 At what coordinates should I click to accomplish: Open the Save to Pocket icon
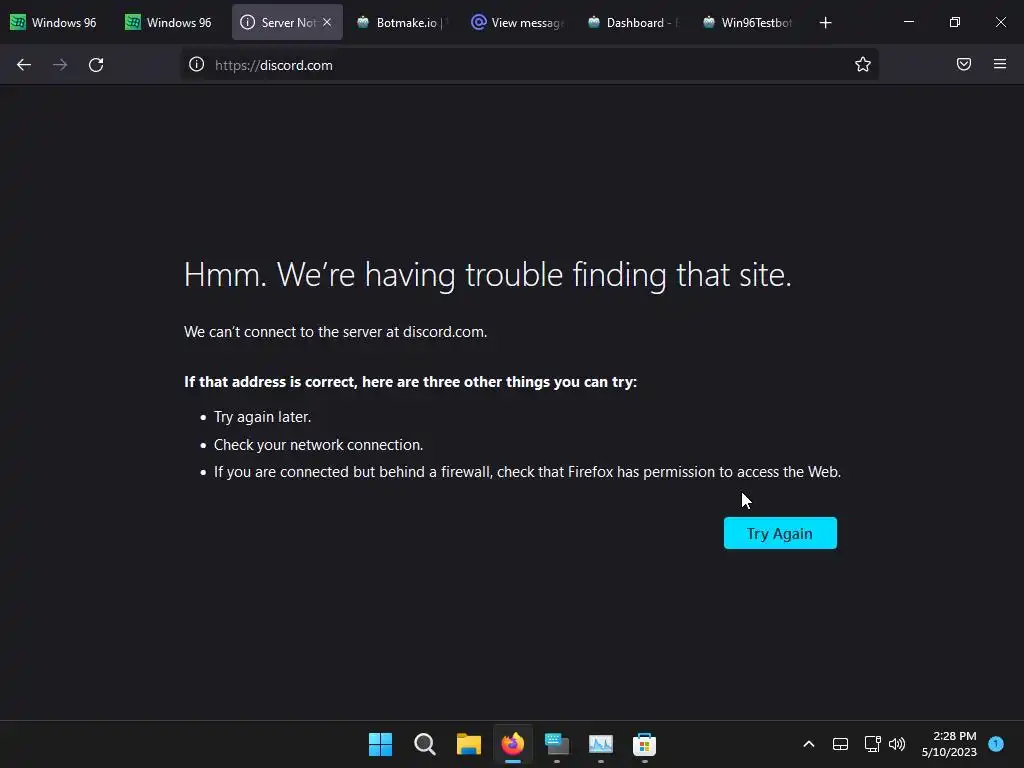coord(964,64)
